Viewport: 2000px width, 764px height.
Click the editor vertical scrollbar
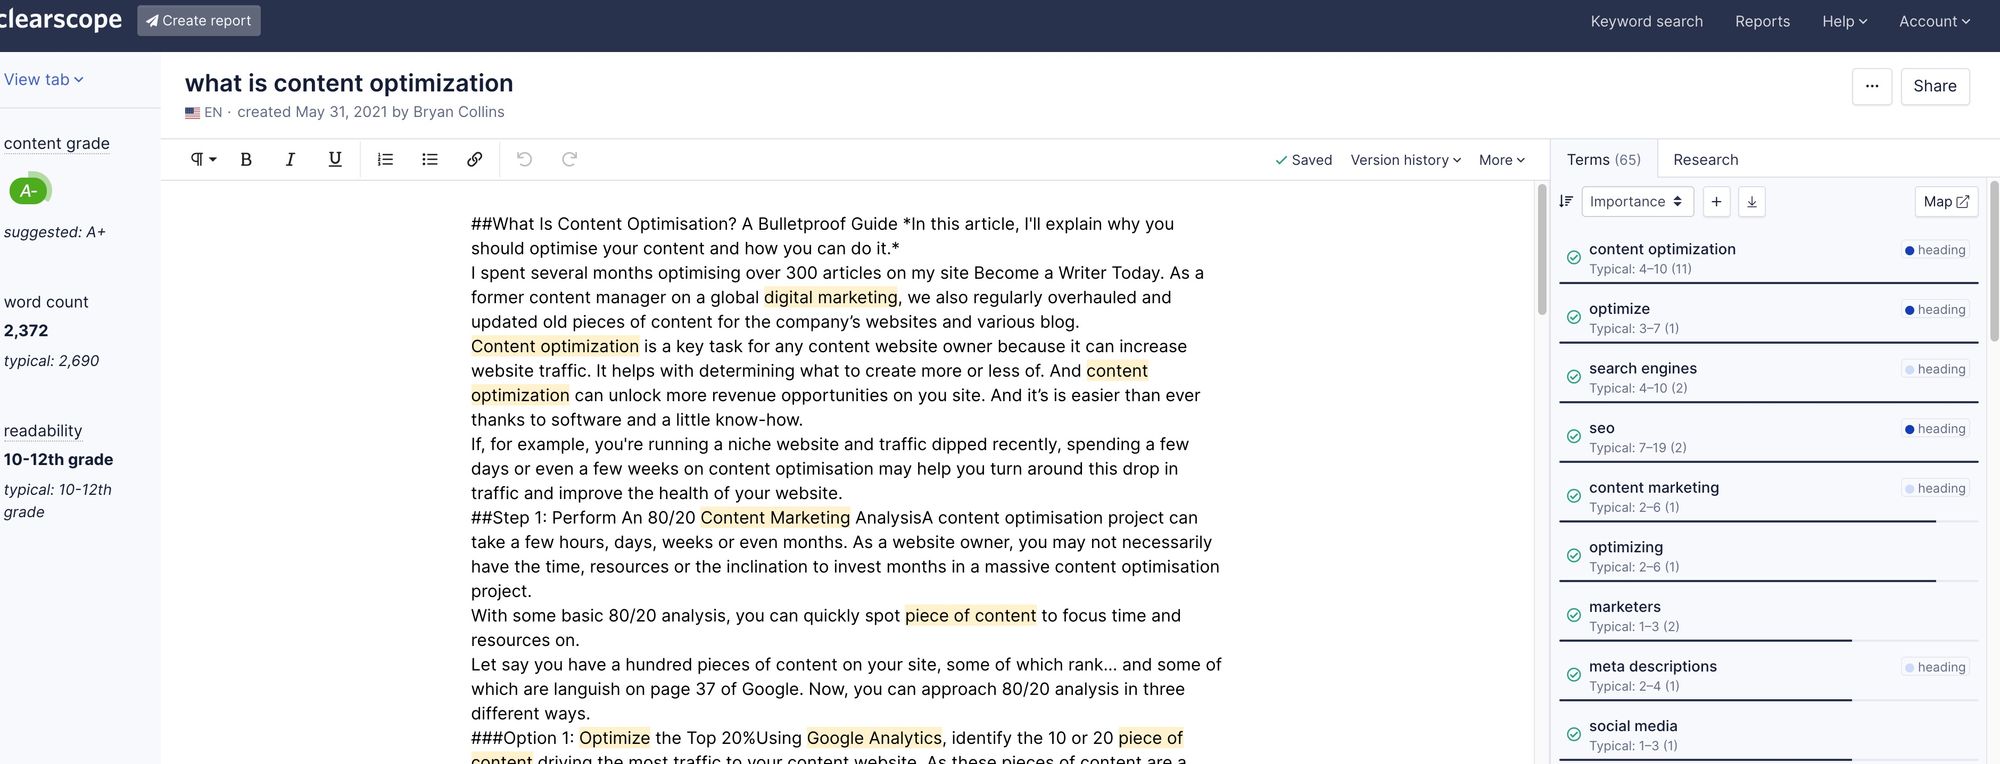tap(1542, 250)
